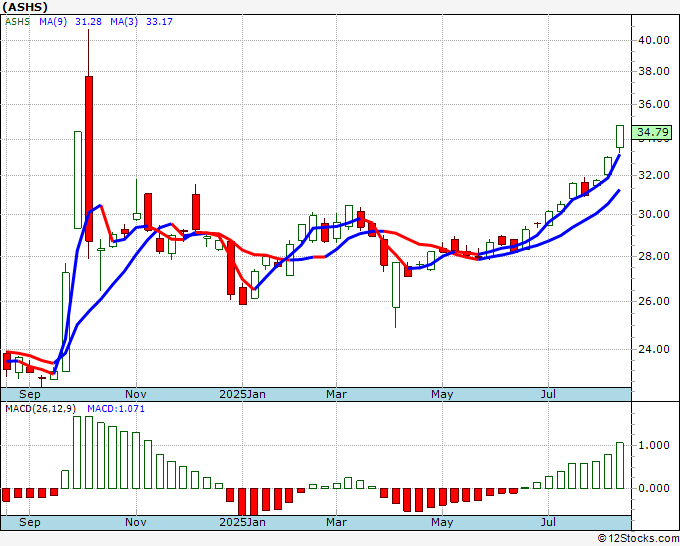Click Mar on the price chart axis
The width and height of the screenshot is (680, 546).
click(x=337, y=394)
